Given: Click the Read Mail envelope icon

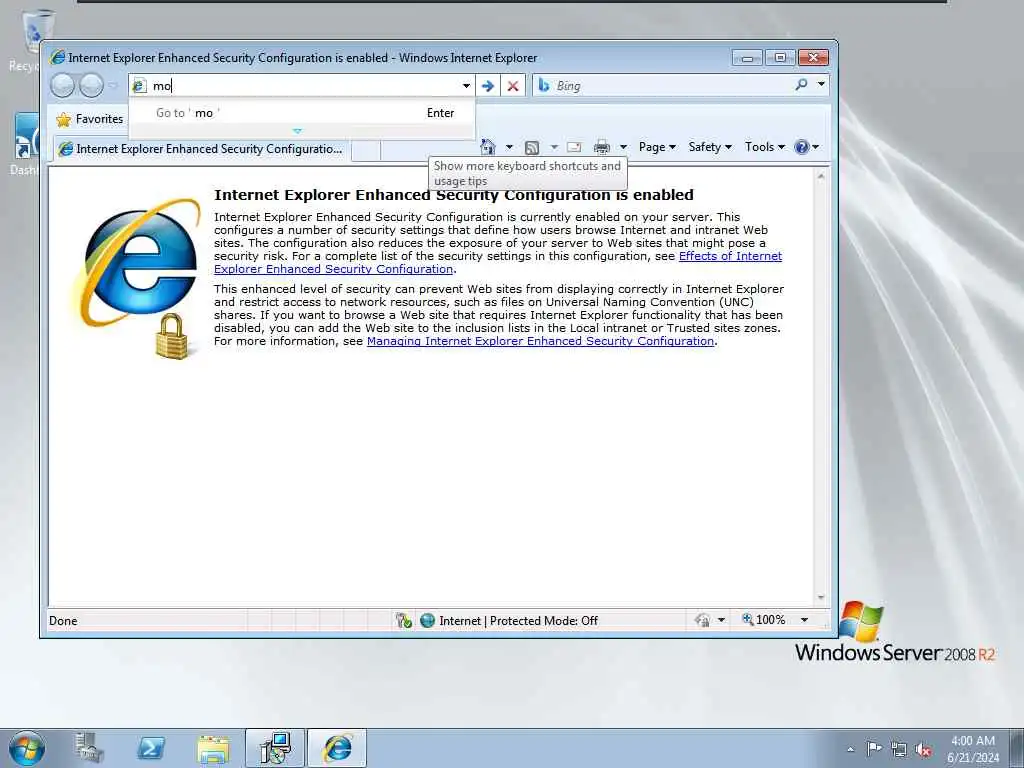Looking at the screenshot, I should [574, 147].
